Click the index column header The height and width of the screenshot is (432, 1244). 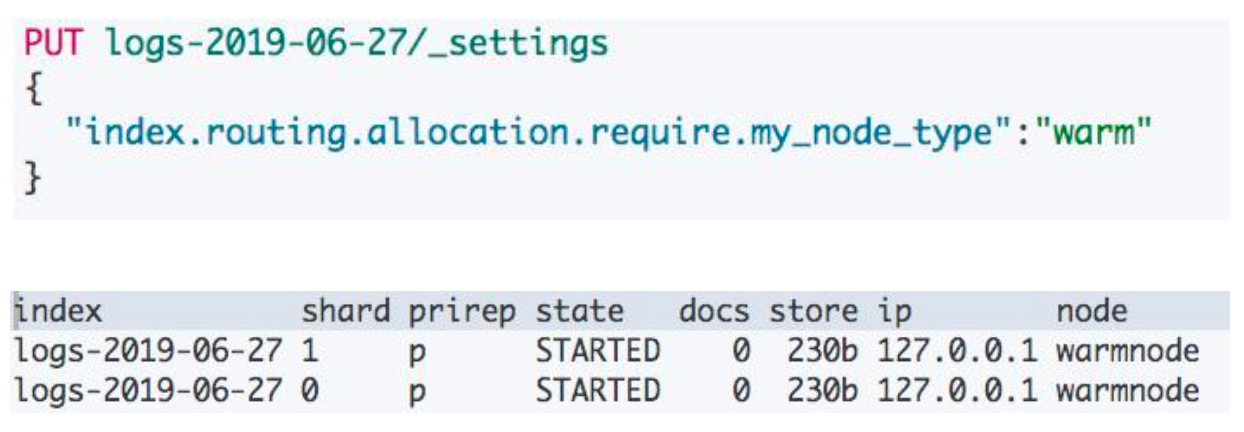[56, 313]
